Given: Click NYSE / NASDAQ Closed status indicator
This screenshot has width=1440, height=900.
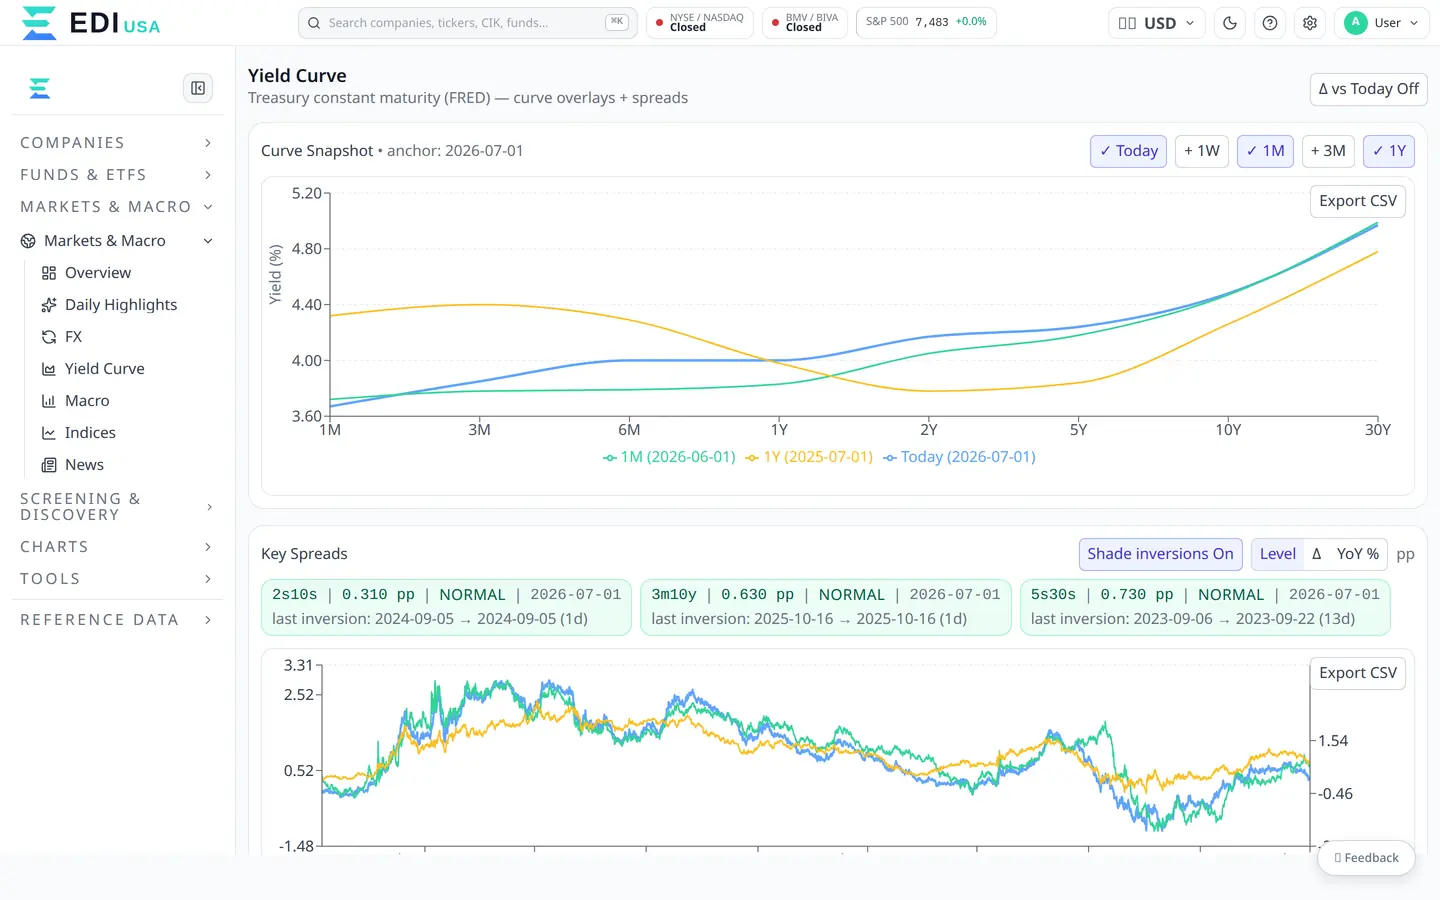Looking at the screenshot, I should [x=700, y=23].
